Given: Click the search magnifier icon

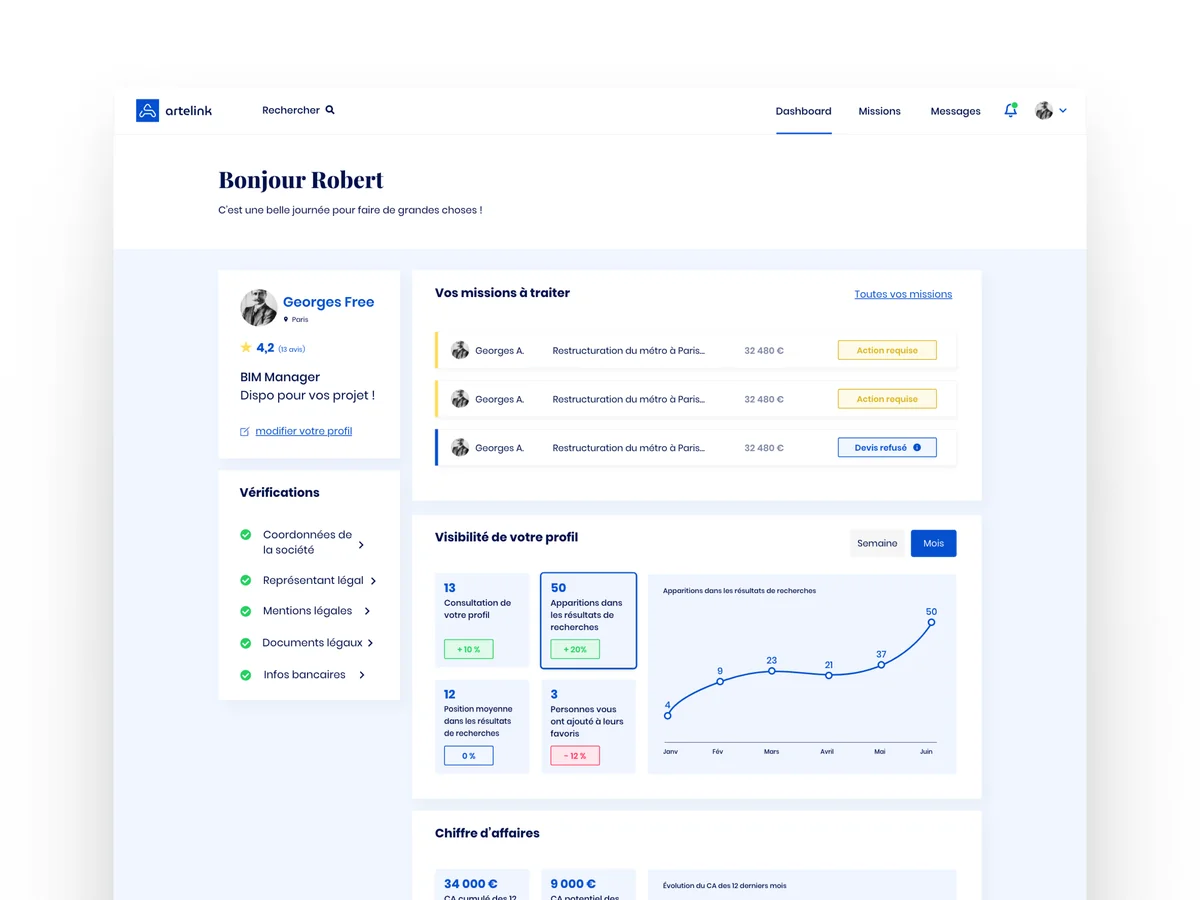Looking at the screenshot, I should pyautogui.click(x=330, y=110).
